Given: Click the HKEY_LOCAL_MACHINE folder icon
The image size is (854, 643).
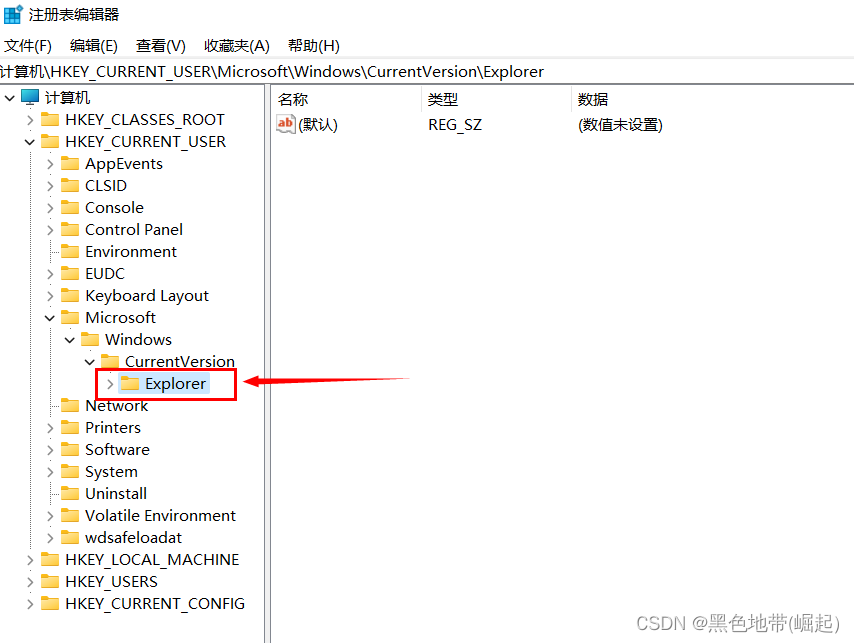Looking at the screenshot, I should click(50, 559).
